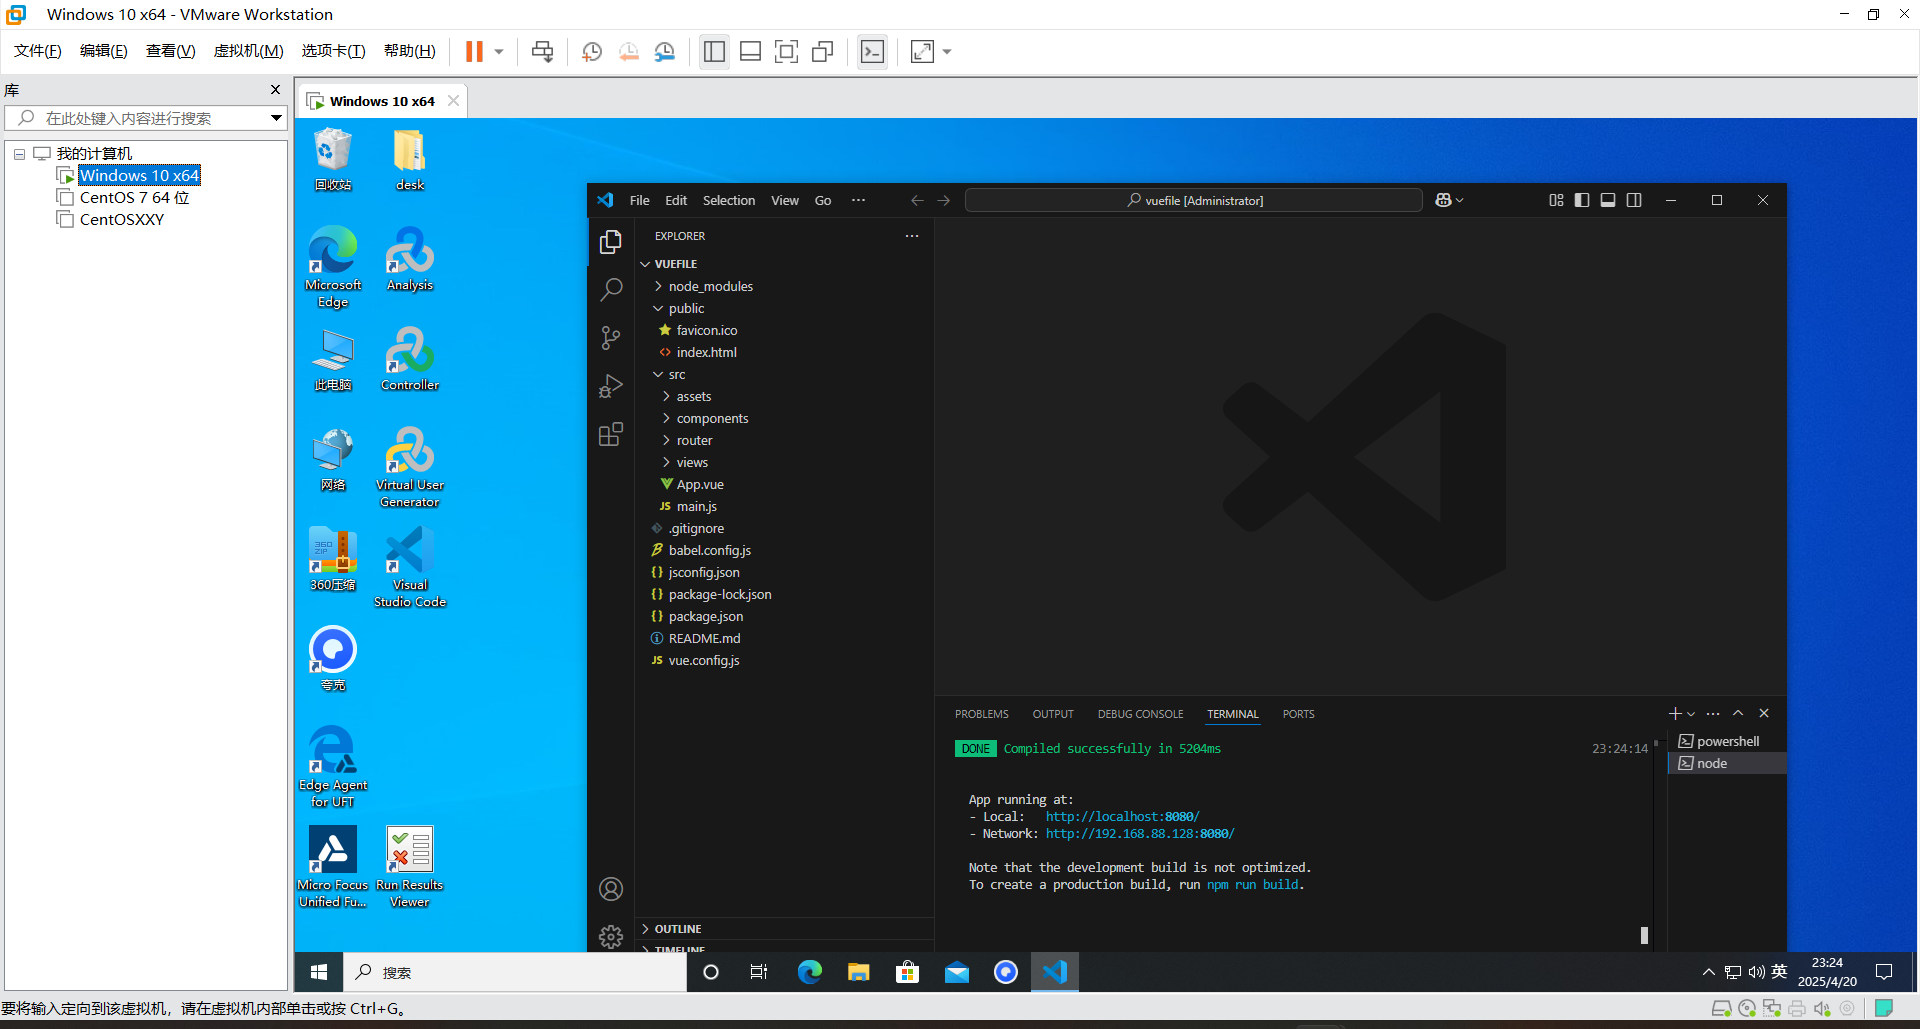Open File Explorer from the taskbar
Image resolution: width=1920 pixels, height=1029 pixels.
coord(858,972)
